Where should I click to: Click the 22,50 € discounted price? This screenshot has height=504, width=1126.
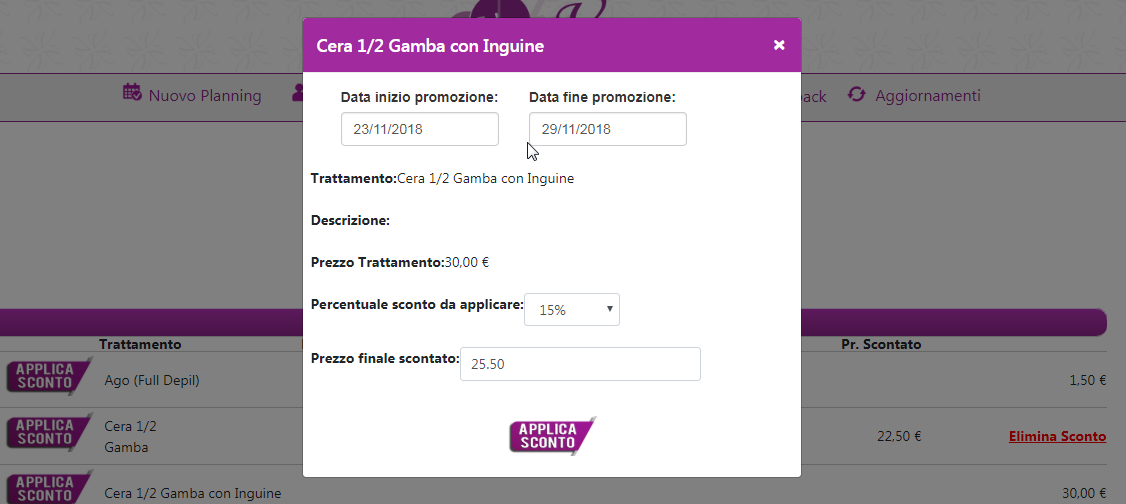(x=899, y=437)
